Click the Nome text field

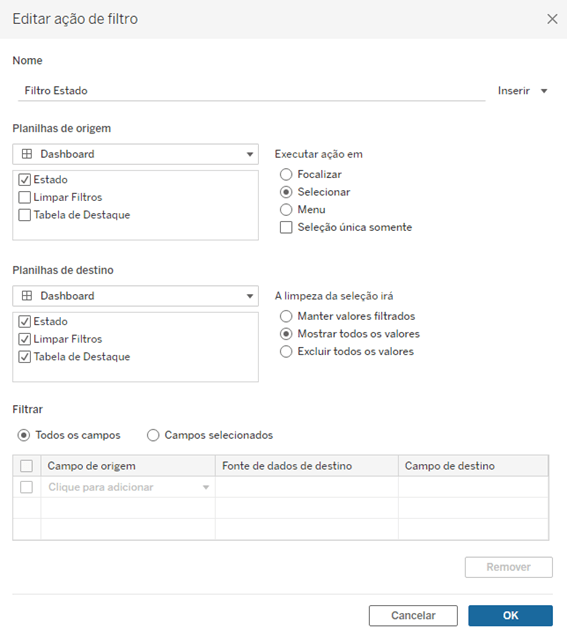tap(251, 91)
